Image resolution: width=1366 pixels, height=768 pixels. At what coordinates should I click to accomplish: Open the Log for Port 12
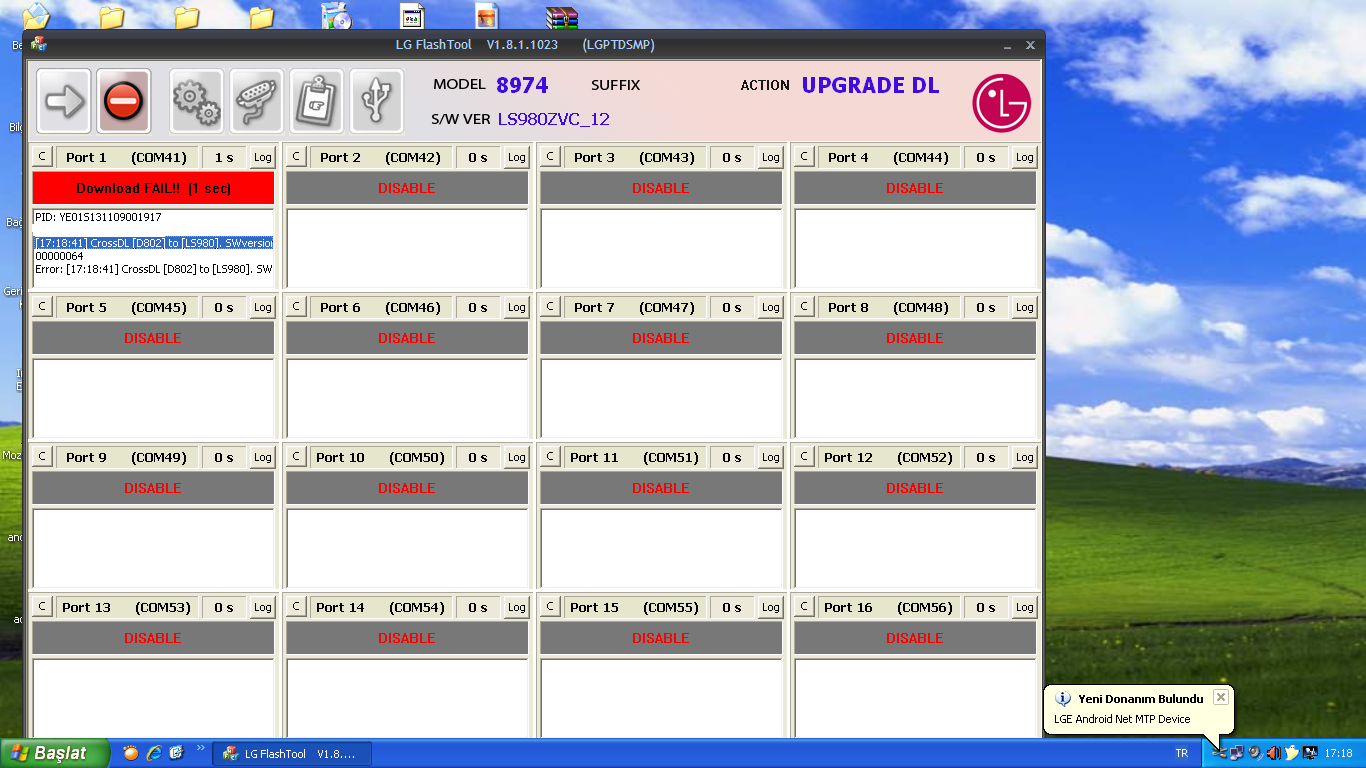[1024, 457]
